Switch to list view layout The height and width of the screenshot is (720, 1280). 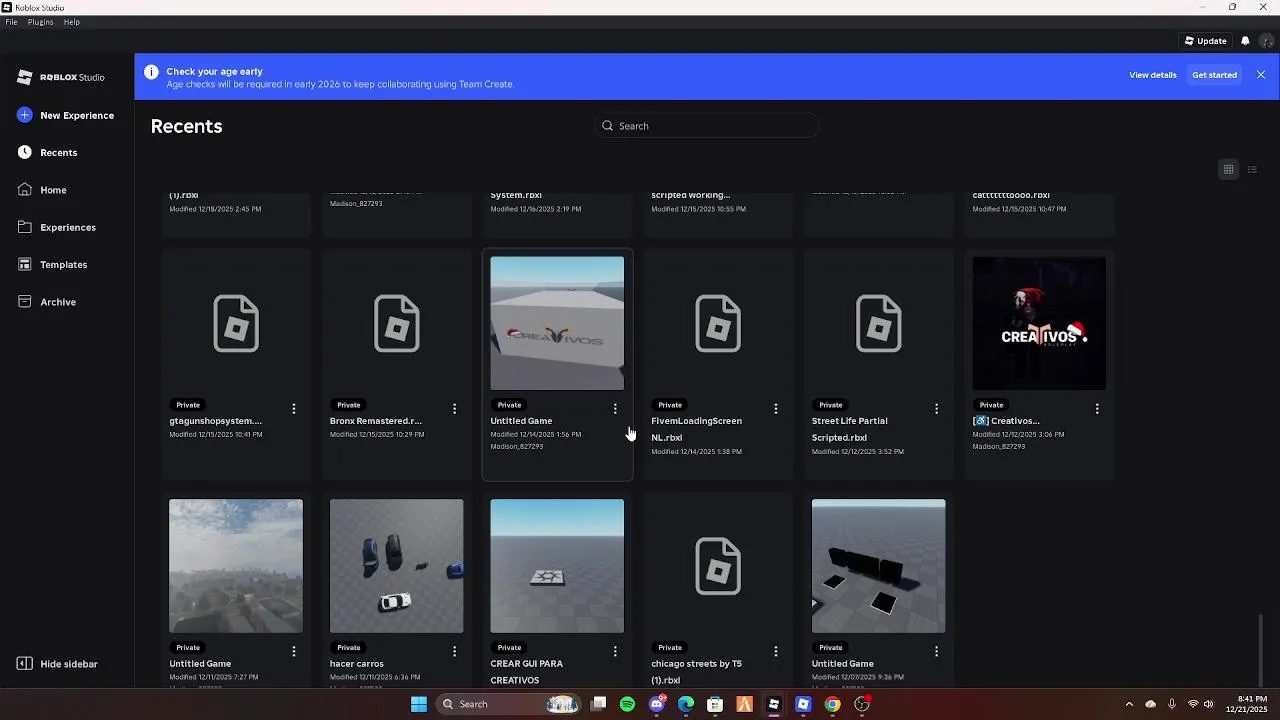[1252, 169]
